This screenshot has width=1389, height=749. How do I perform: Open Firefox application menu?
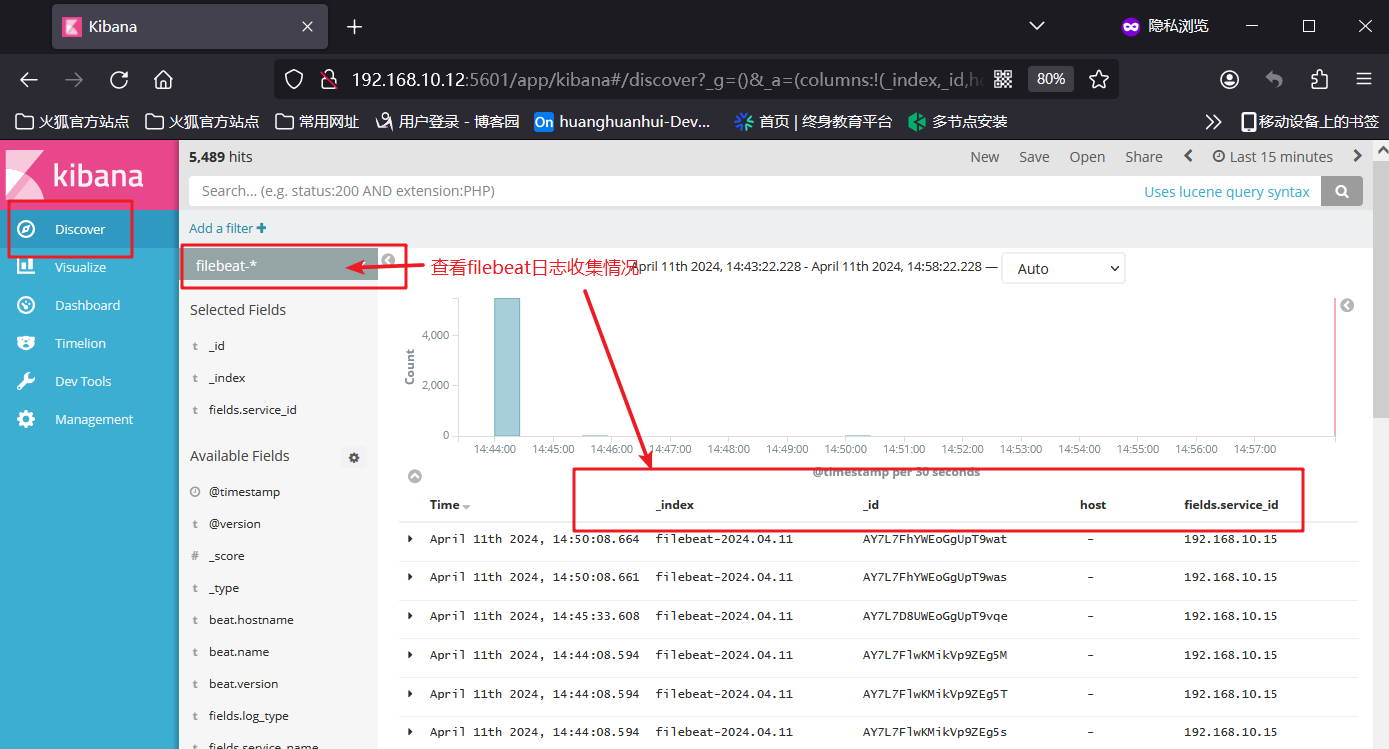[1363, 79]
